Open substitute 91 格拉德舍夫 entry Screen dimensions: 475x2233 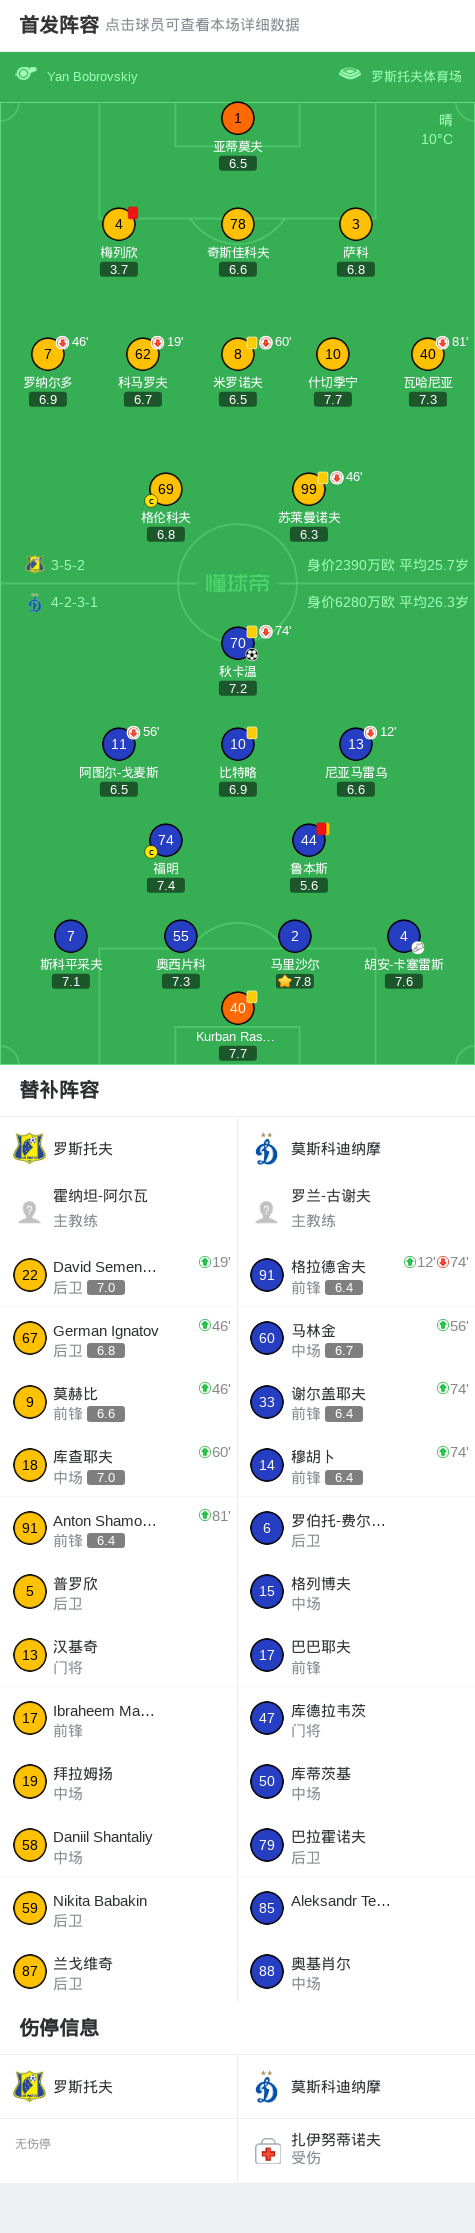pos(356,1276)
